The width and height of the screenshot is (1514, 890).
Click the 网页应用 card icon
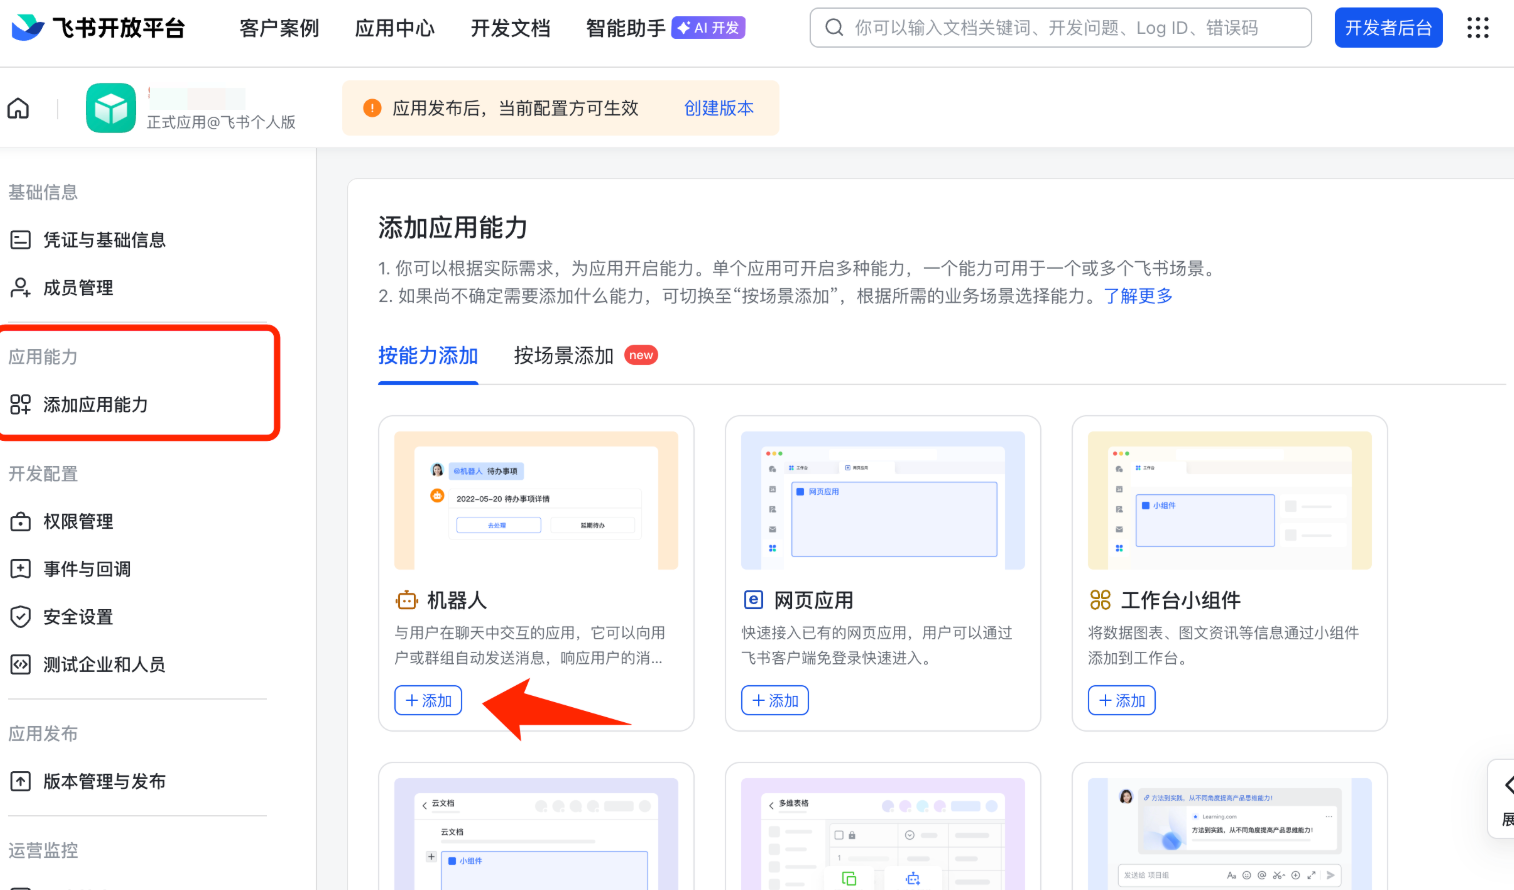753,600
